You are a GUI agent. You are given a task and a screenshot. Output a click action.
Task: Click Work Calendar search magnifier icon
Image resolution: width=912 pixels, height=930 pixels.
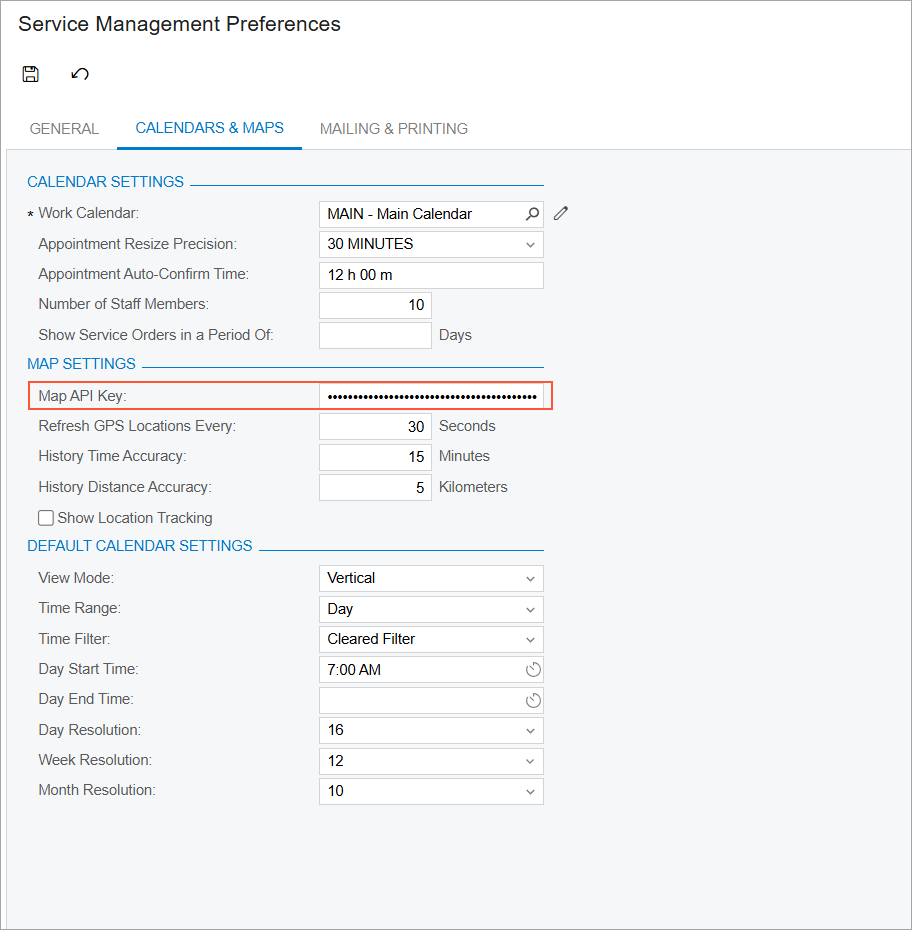tap(533, 213)
